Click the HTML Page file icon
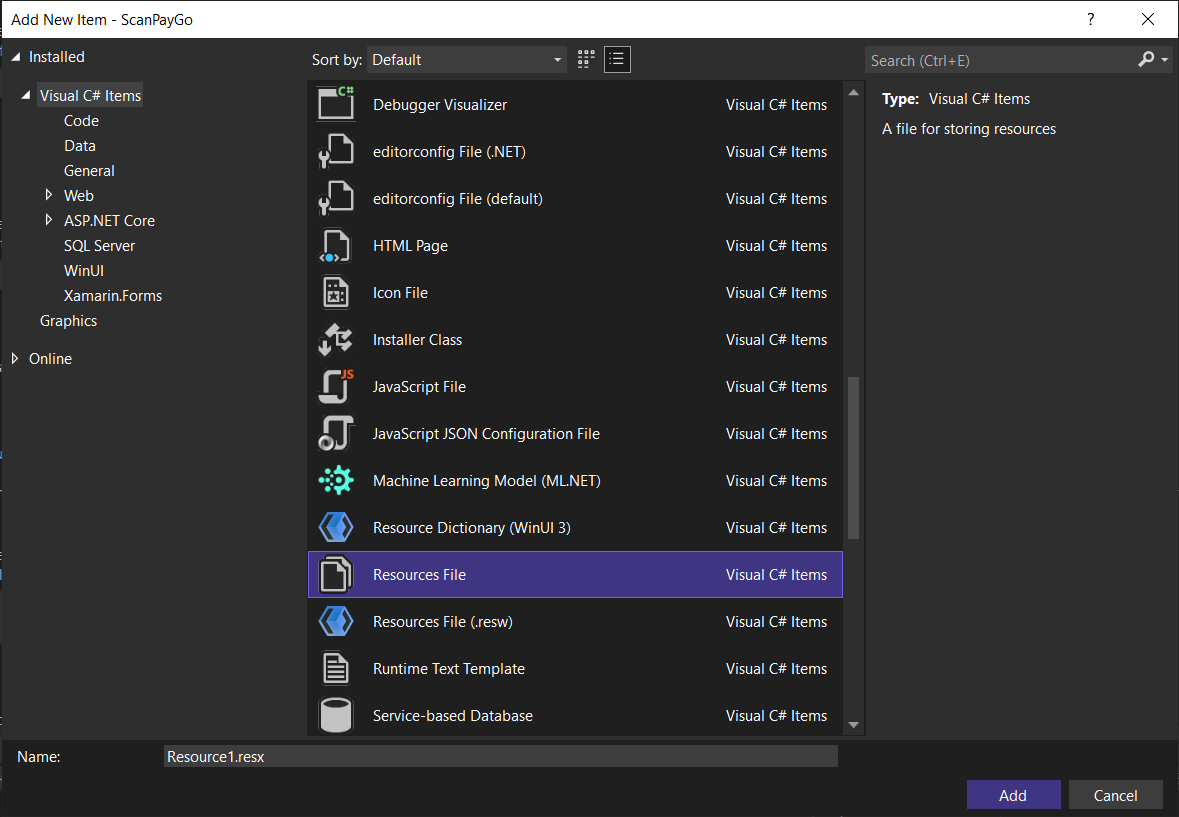1179x817 pixels. (x=336, y=246)
